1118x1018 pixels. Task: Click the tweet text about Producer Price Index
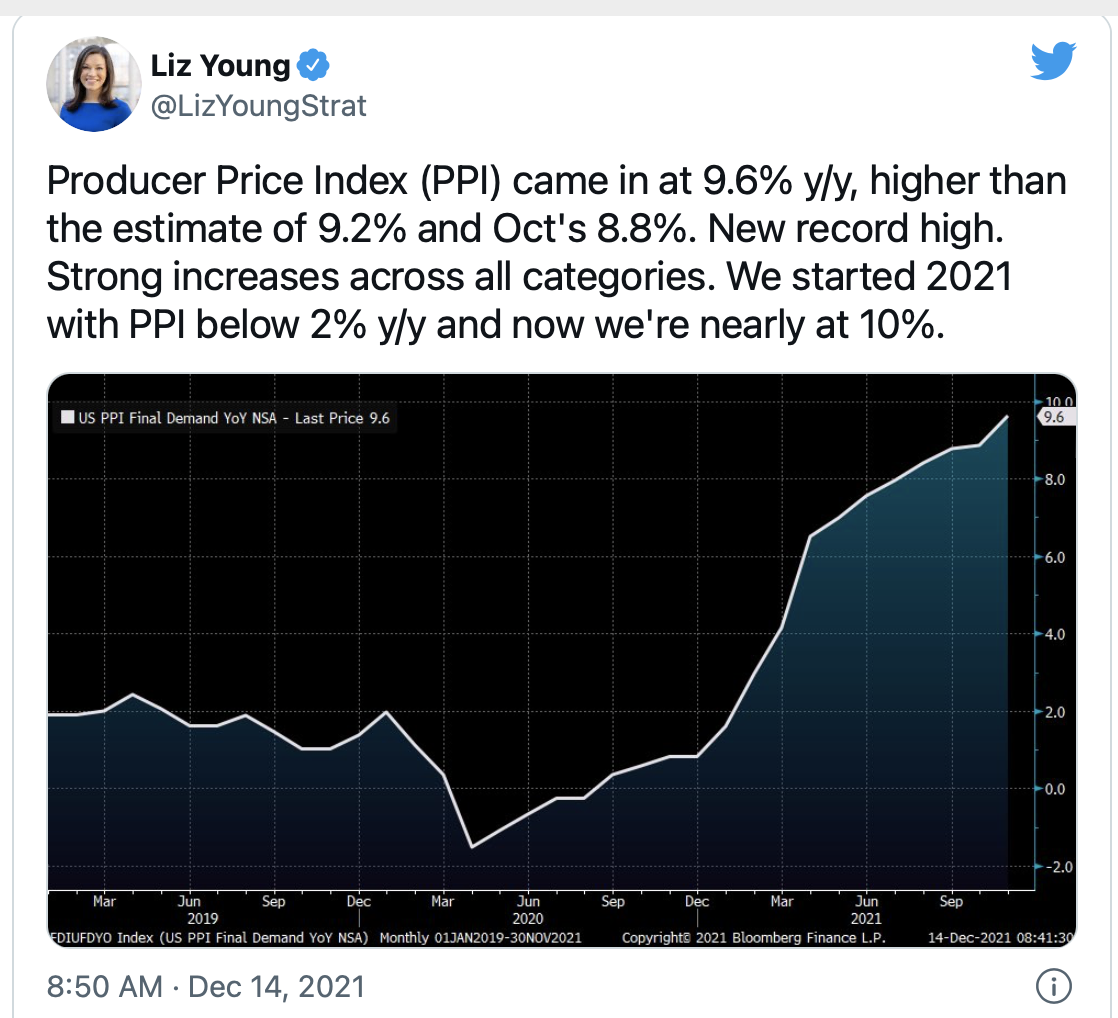tap(557, 252)
